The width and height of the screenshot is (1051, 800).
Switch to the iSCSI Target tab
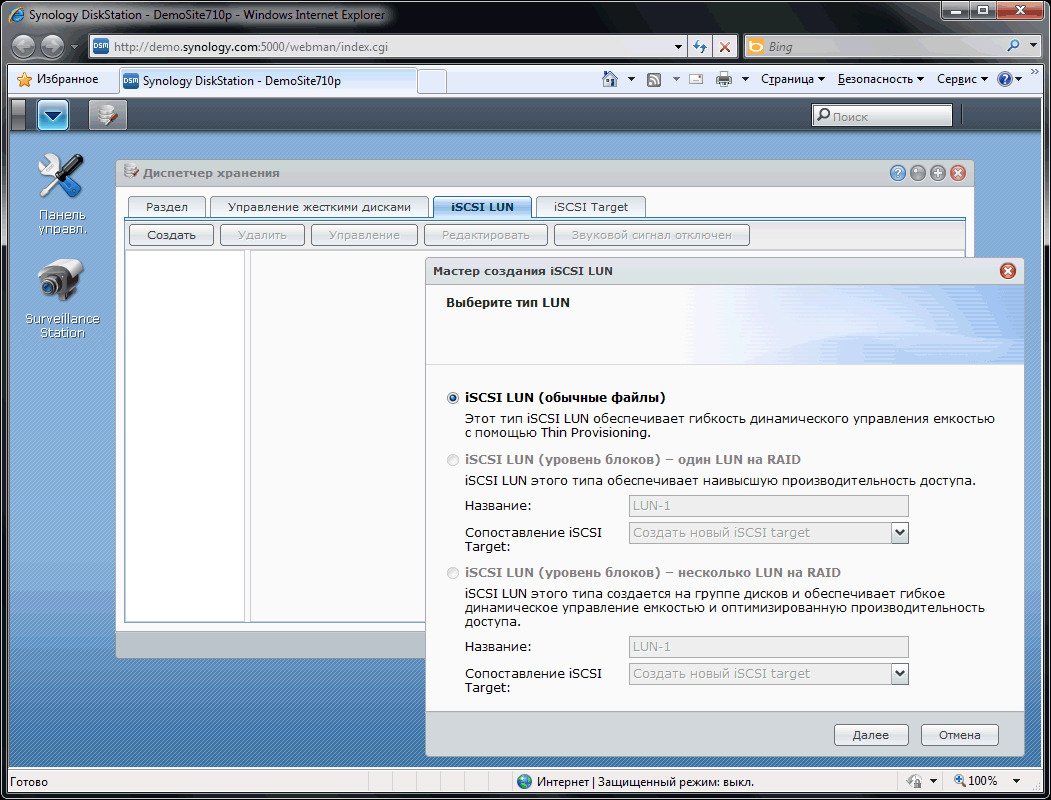(x=590, y=207)
